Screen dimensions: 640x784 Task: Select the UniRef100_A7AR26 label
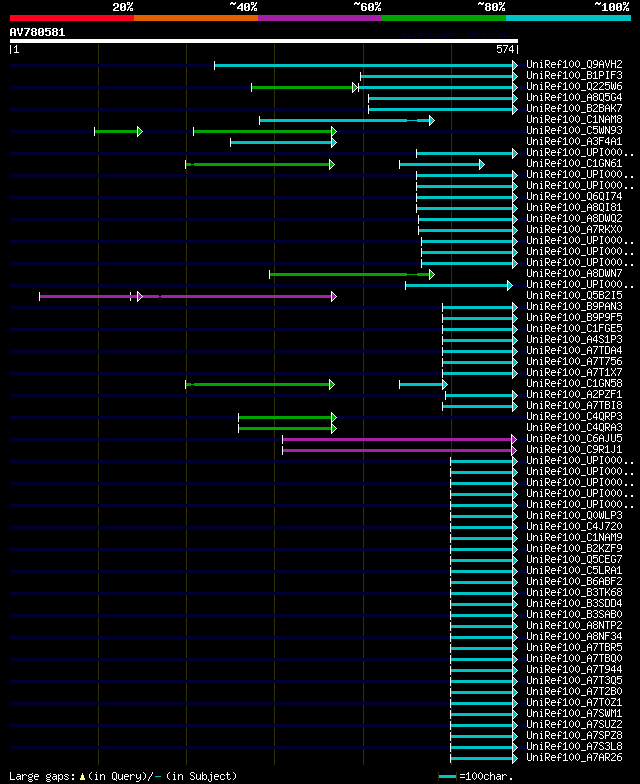574,757
